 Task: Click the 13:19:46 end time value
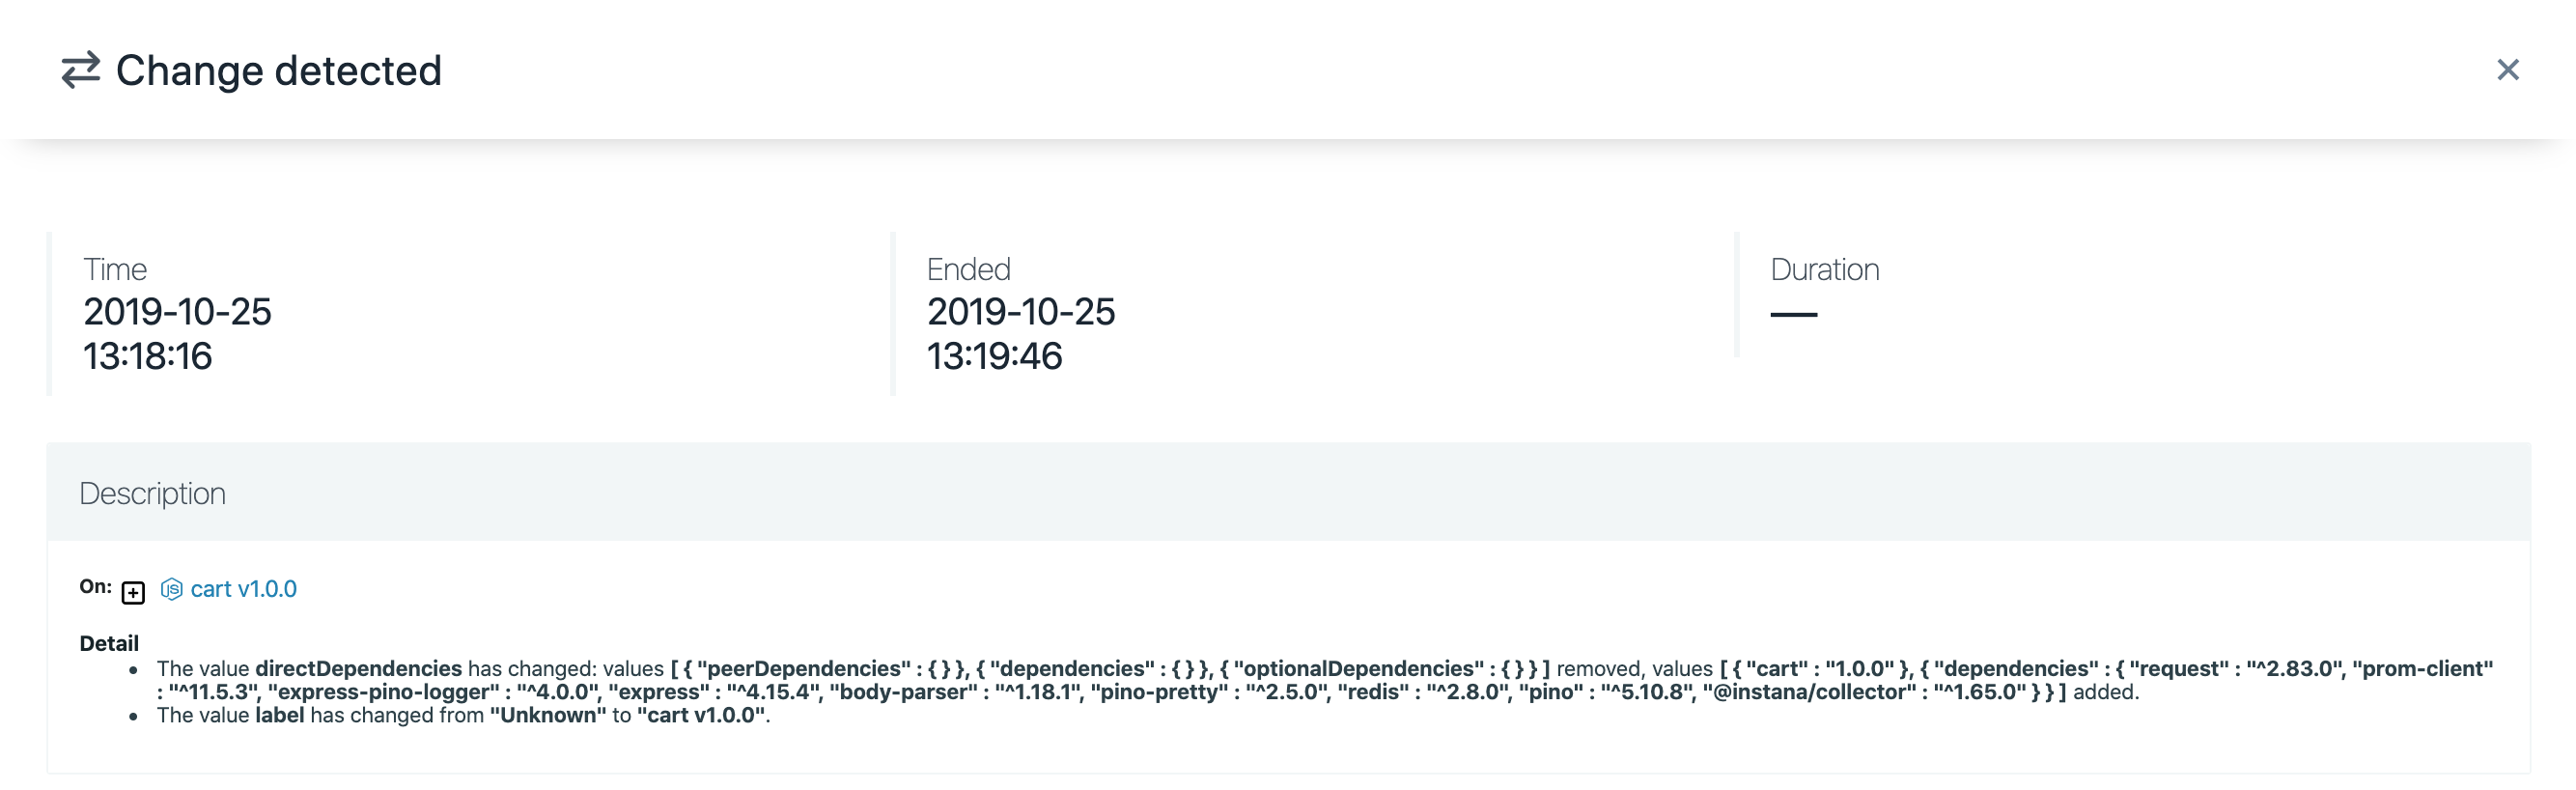coord(994,356)
